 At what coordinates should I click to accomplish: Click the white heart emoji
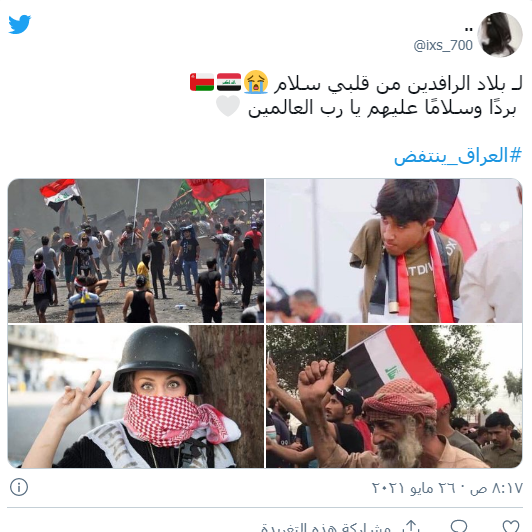[x=228, y=106]
